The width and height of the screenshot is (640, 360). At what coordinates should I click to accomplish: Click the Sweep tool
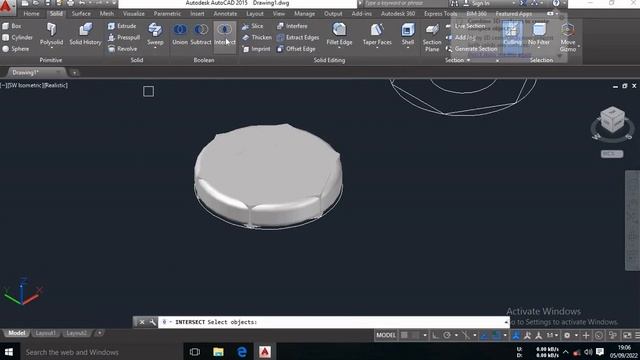155,33
